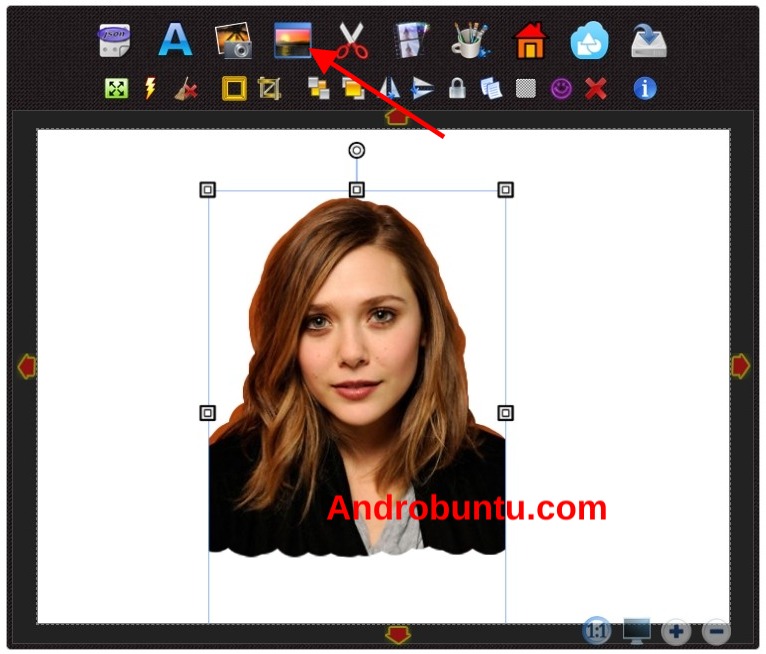Click the broom clear icon

click(186, 89)
